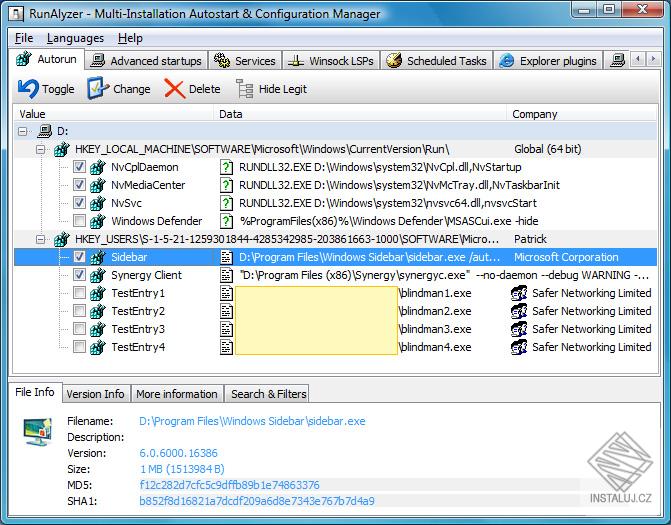The height and width of the screenshot is (525, 671).
Task: Uncheck the Synergy Client checkbox
Action: coord(79,275)
